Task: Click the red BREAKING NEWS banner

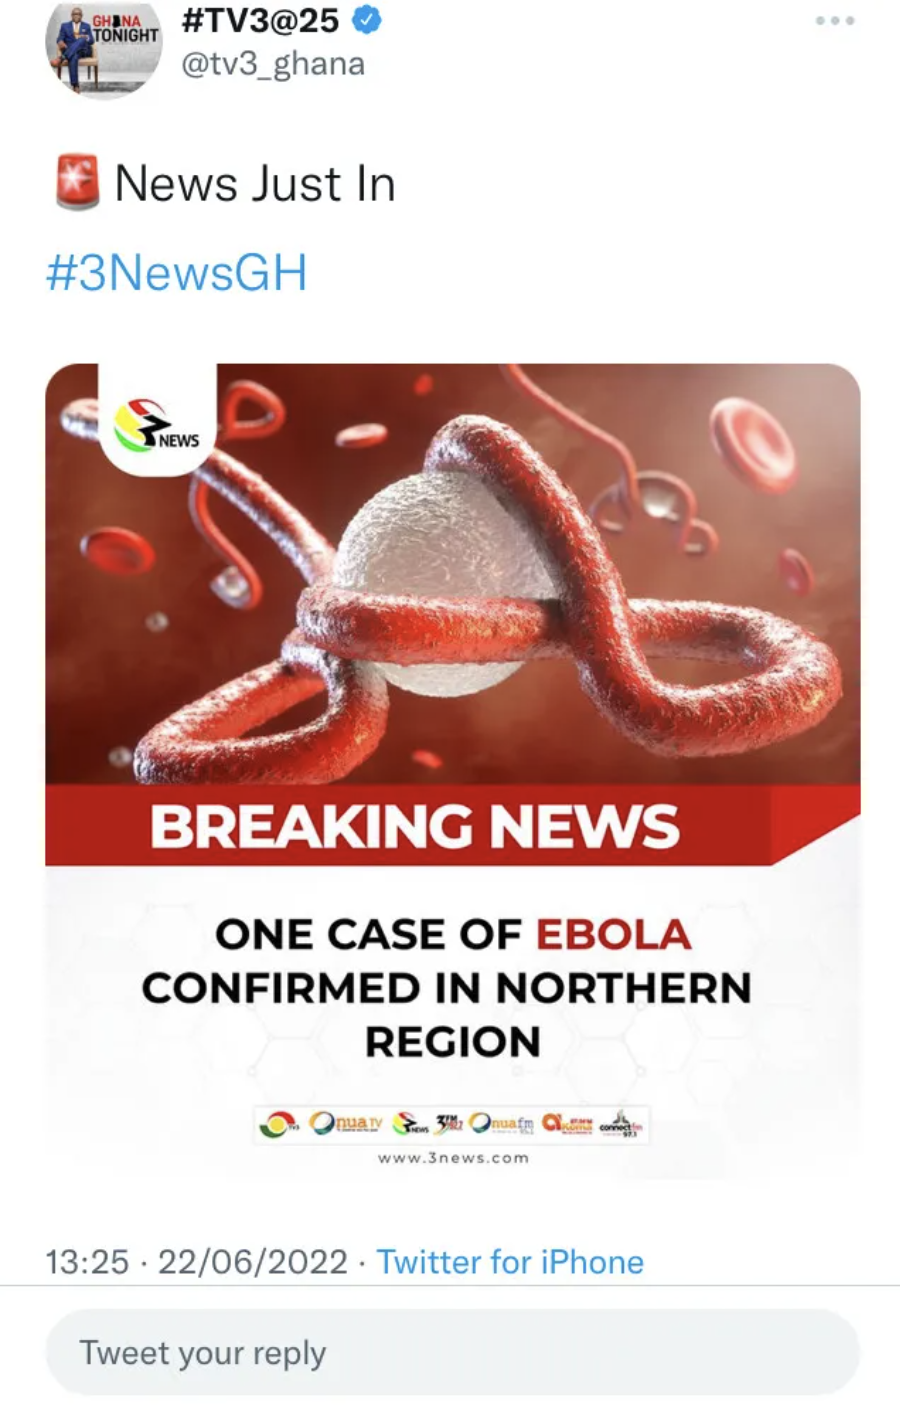Action: (x=453, y=825)
